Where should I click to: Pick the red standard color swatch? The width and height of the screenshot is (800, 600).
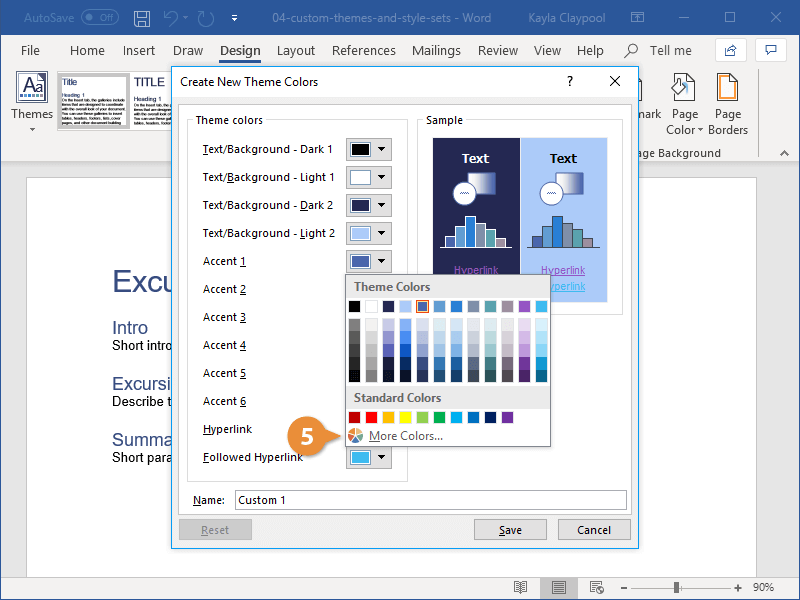(371, 417)
